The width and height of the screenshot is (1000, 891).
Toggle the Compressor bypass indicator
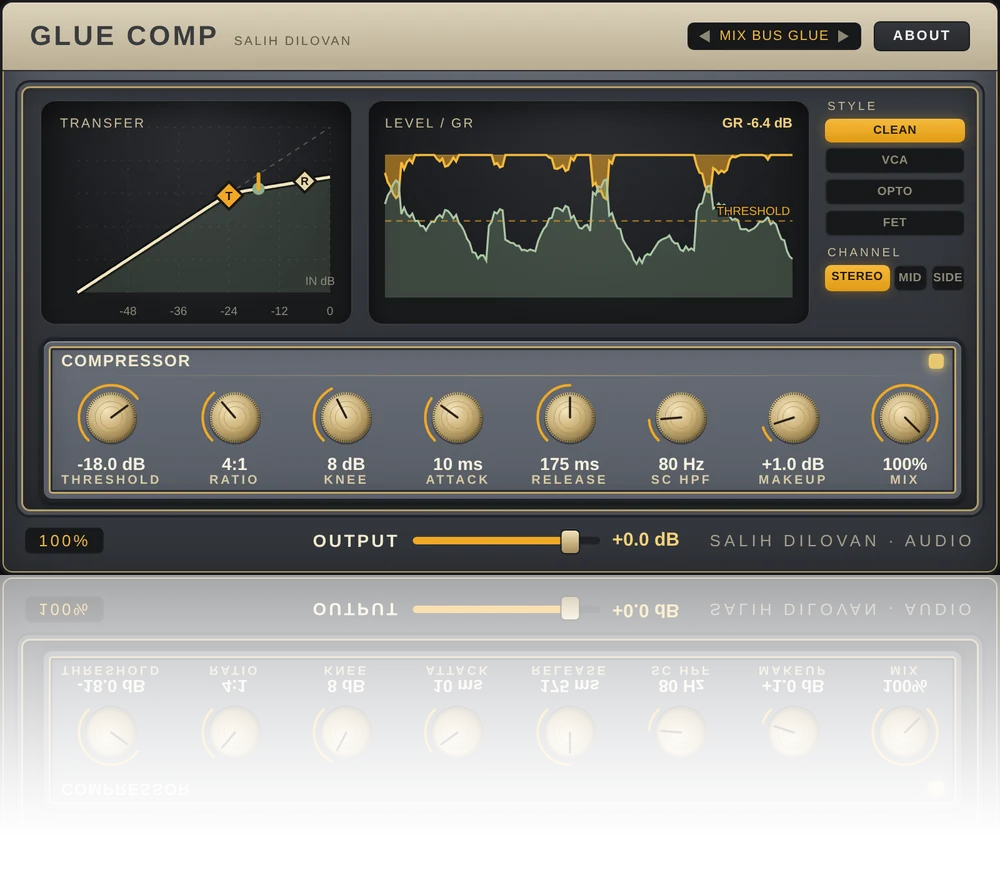(936, 362)
